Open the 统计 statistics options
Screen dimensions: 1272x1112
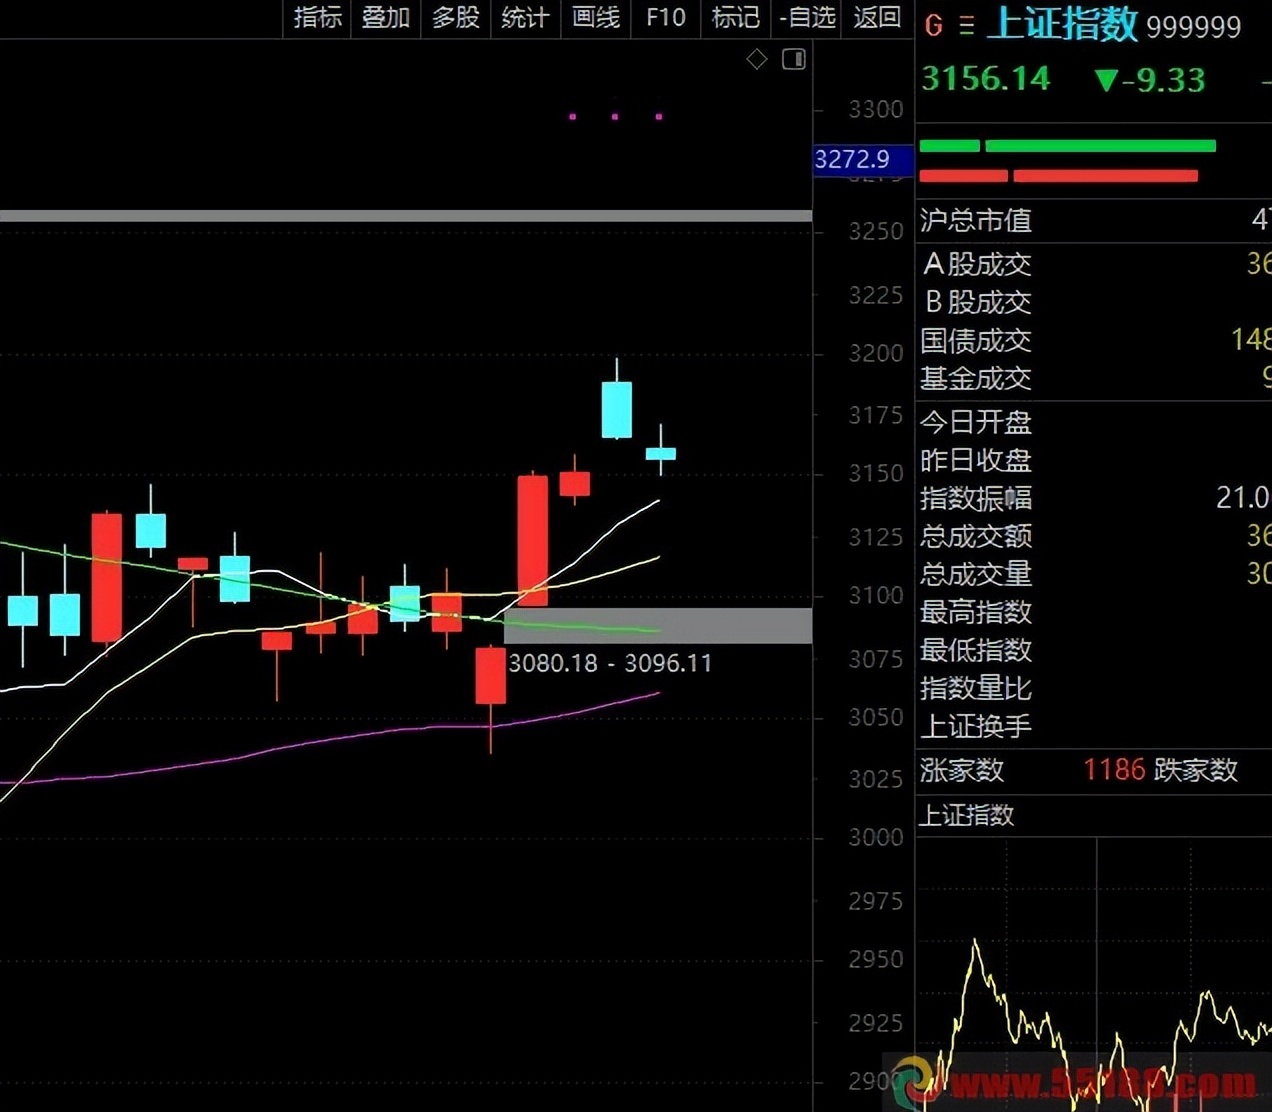pyautogui.click(x=525, y=18)
